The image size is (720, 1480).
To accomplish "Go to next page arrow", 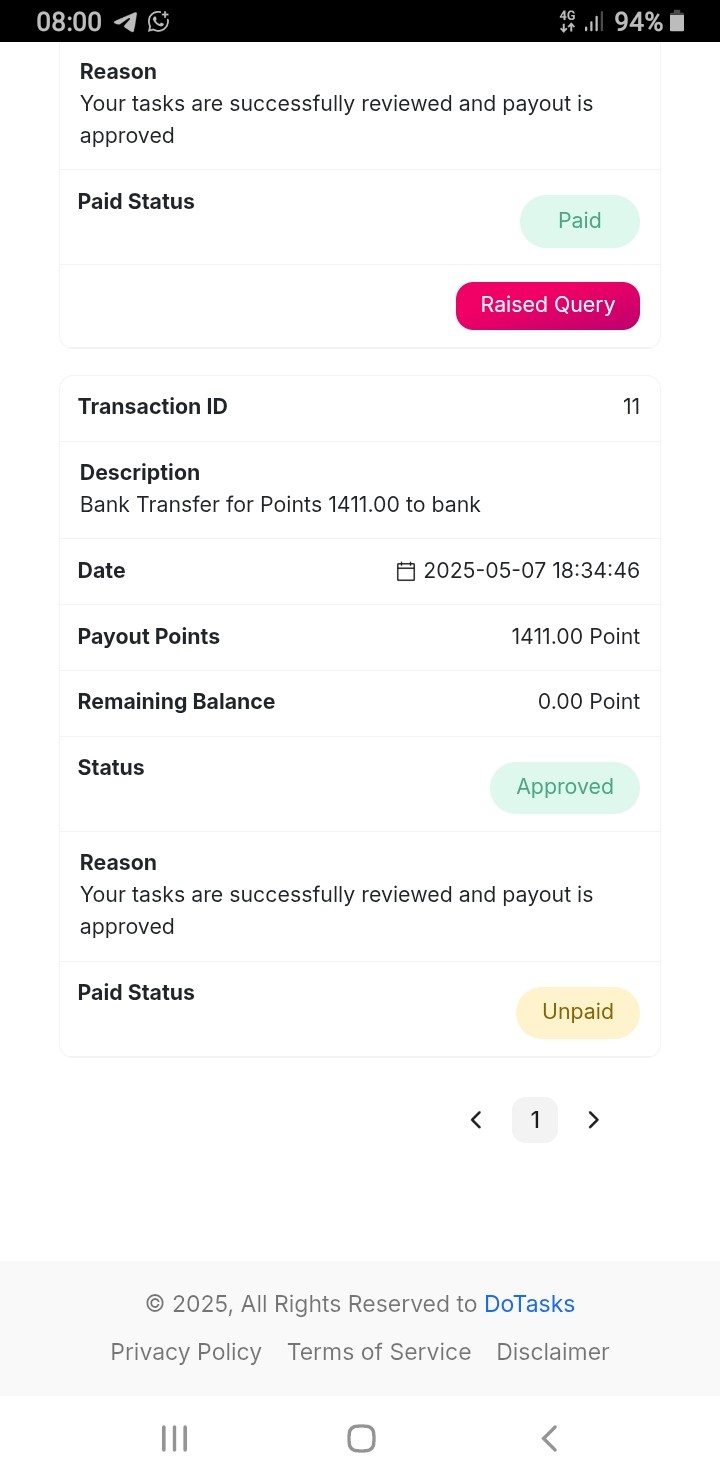I will pos(593,1120).
